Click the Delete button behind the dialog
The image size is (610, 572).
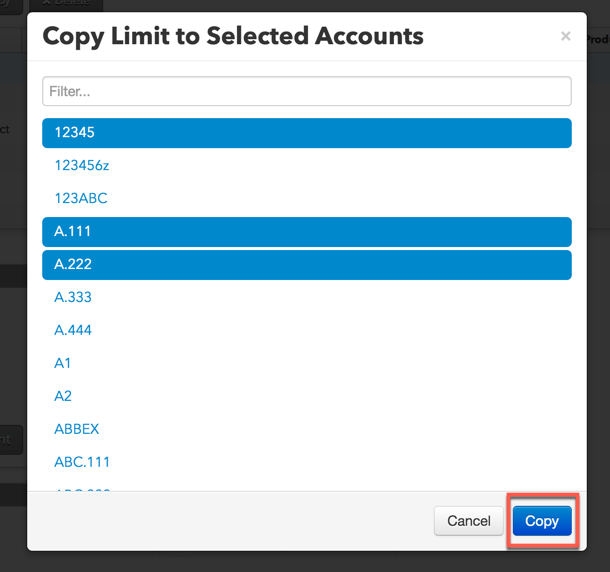(x=66, y=5)
